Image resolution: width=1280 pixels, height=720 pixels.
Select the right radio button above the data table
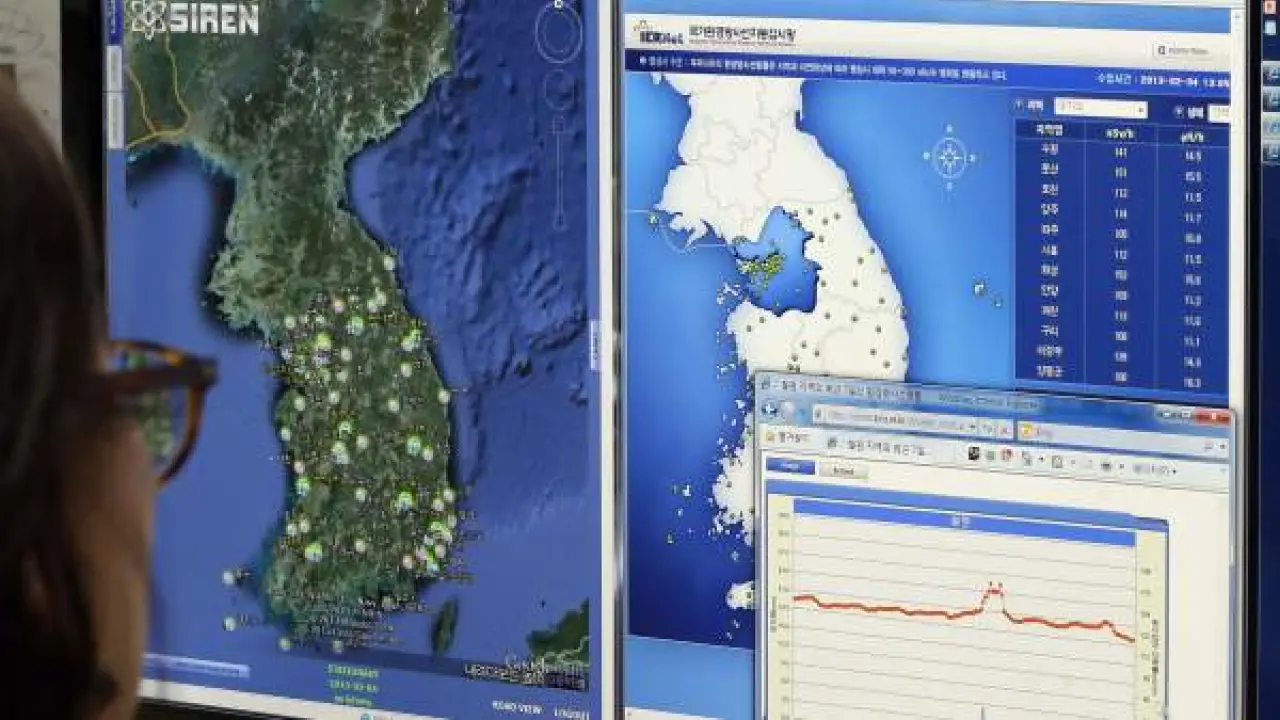(1179, 112)
